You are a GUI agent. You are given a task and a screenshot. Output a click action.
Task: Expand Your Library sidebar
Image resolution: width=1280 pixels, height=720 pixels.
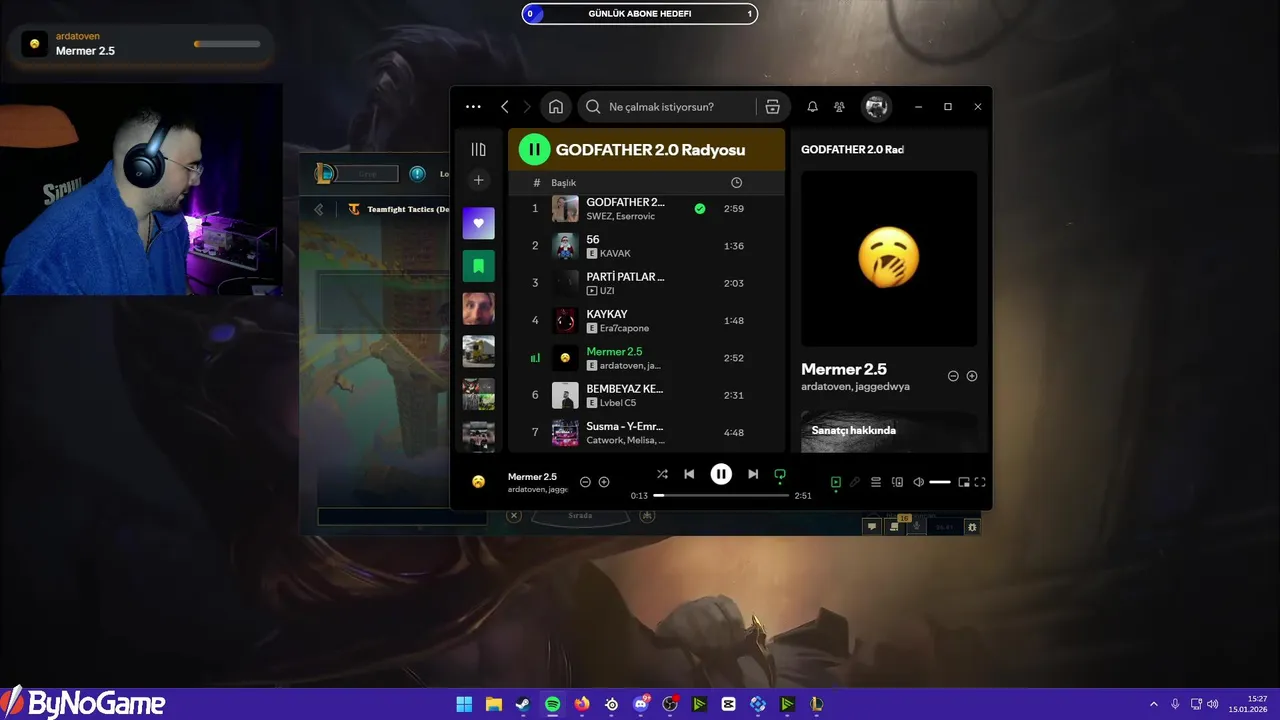(x=478, y=150)
